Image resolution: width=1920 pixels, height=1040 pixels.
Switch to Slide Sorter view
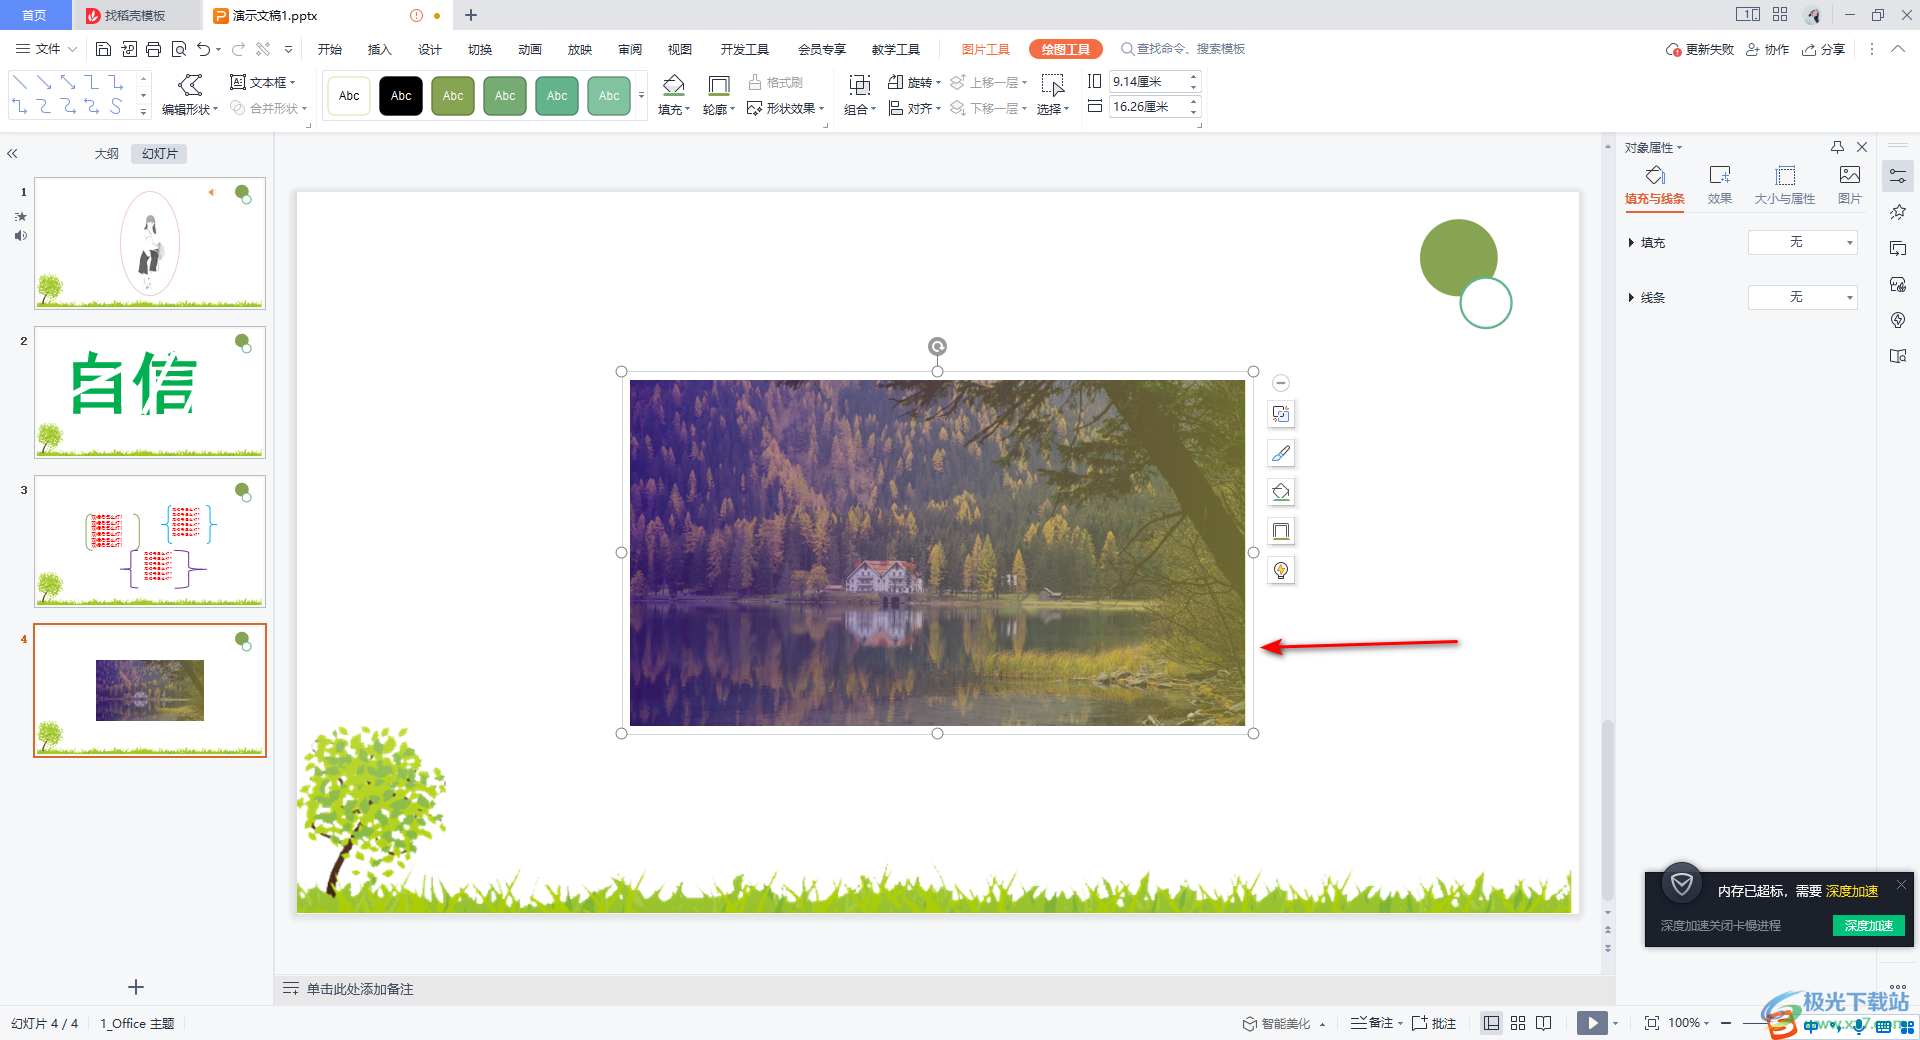(1518, 1023)
